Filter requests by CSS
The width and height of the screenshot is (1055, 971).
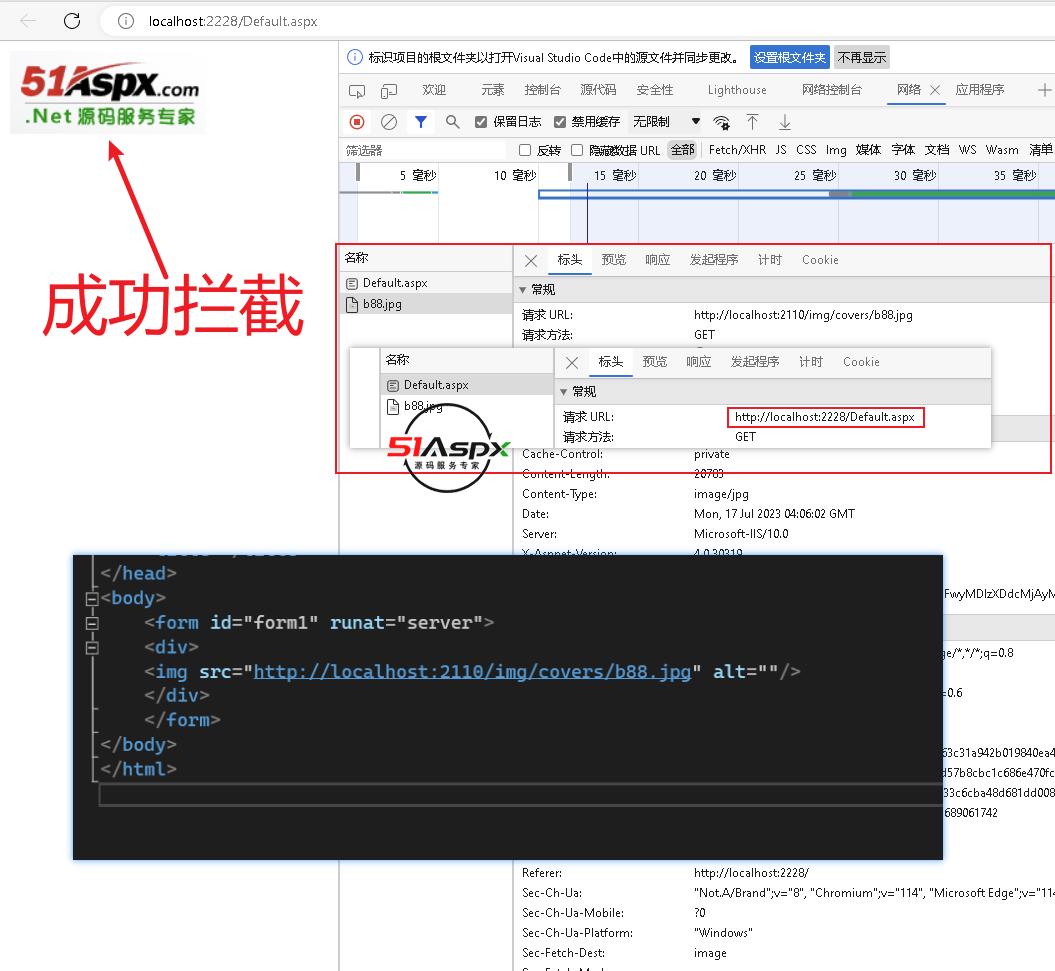[x=806, y=149]
